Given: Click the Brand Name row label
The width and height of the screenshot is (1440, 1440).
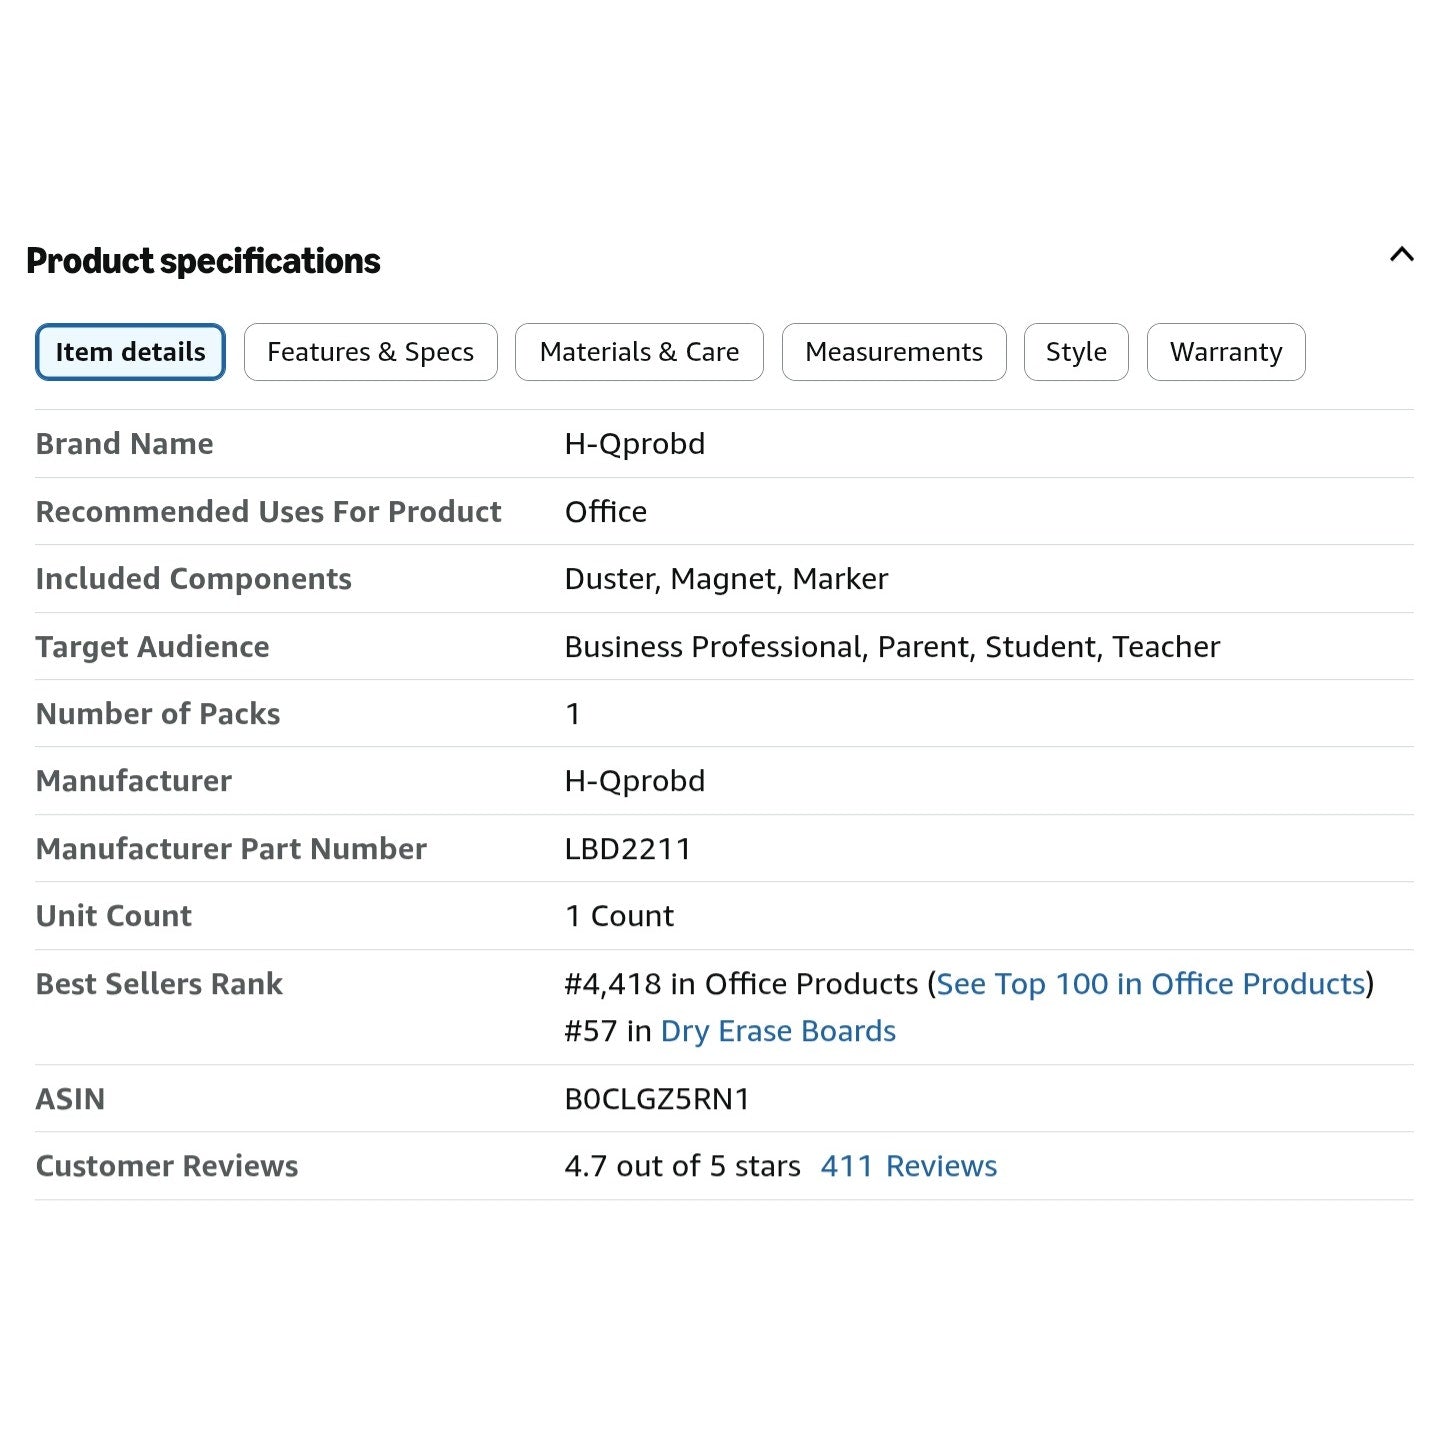Looking at the screenshot, I should click(124, 444).
